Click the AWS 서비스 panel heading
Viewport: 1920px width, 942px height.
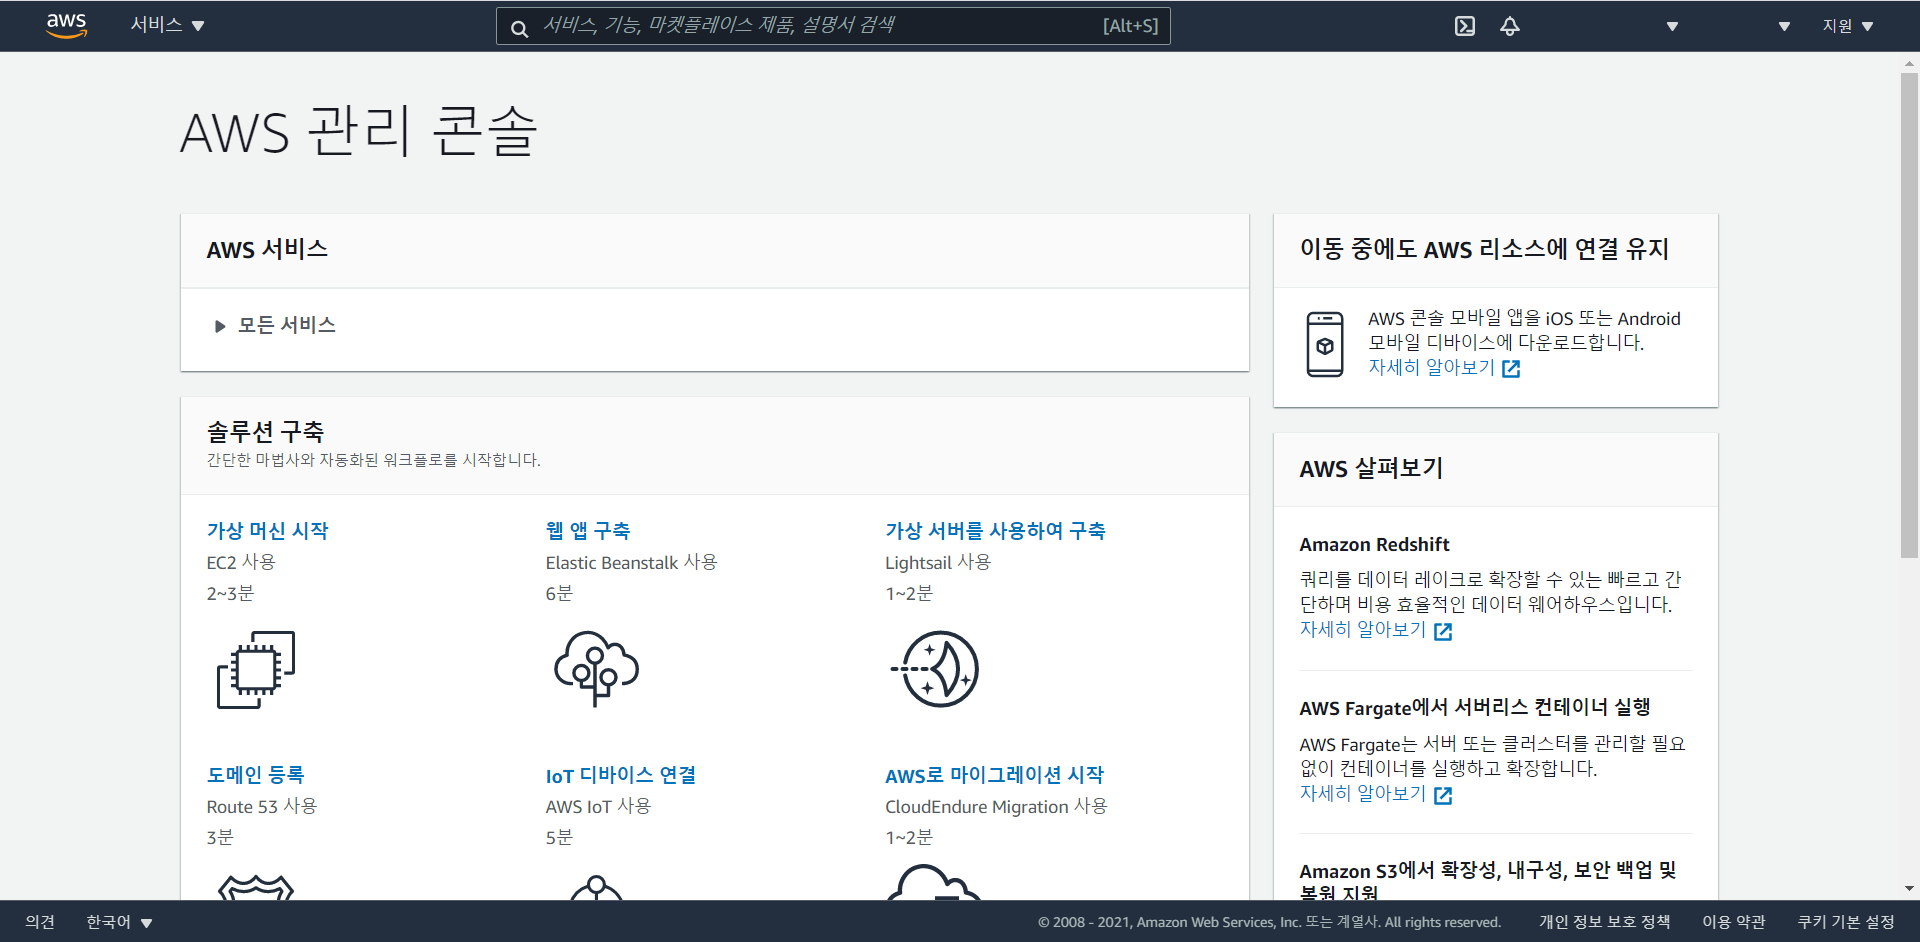coord(267,250)
